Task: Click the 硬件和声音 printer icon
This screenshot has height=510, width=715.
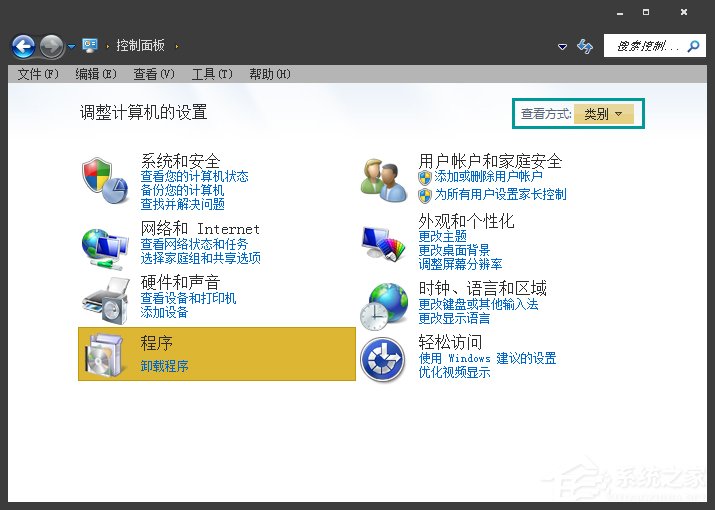Action: coord(106,301)
